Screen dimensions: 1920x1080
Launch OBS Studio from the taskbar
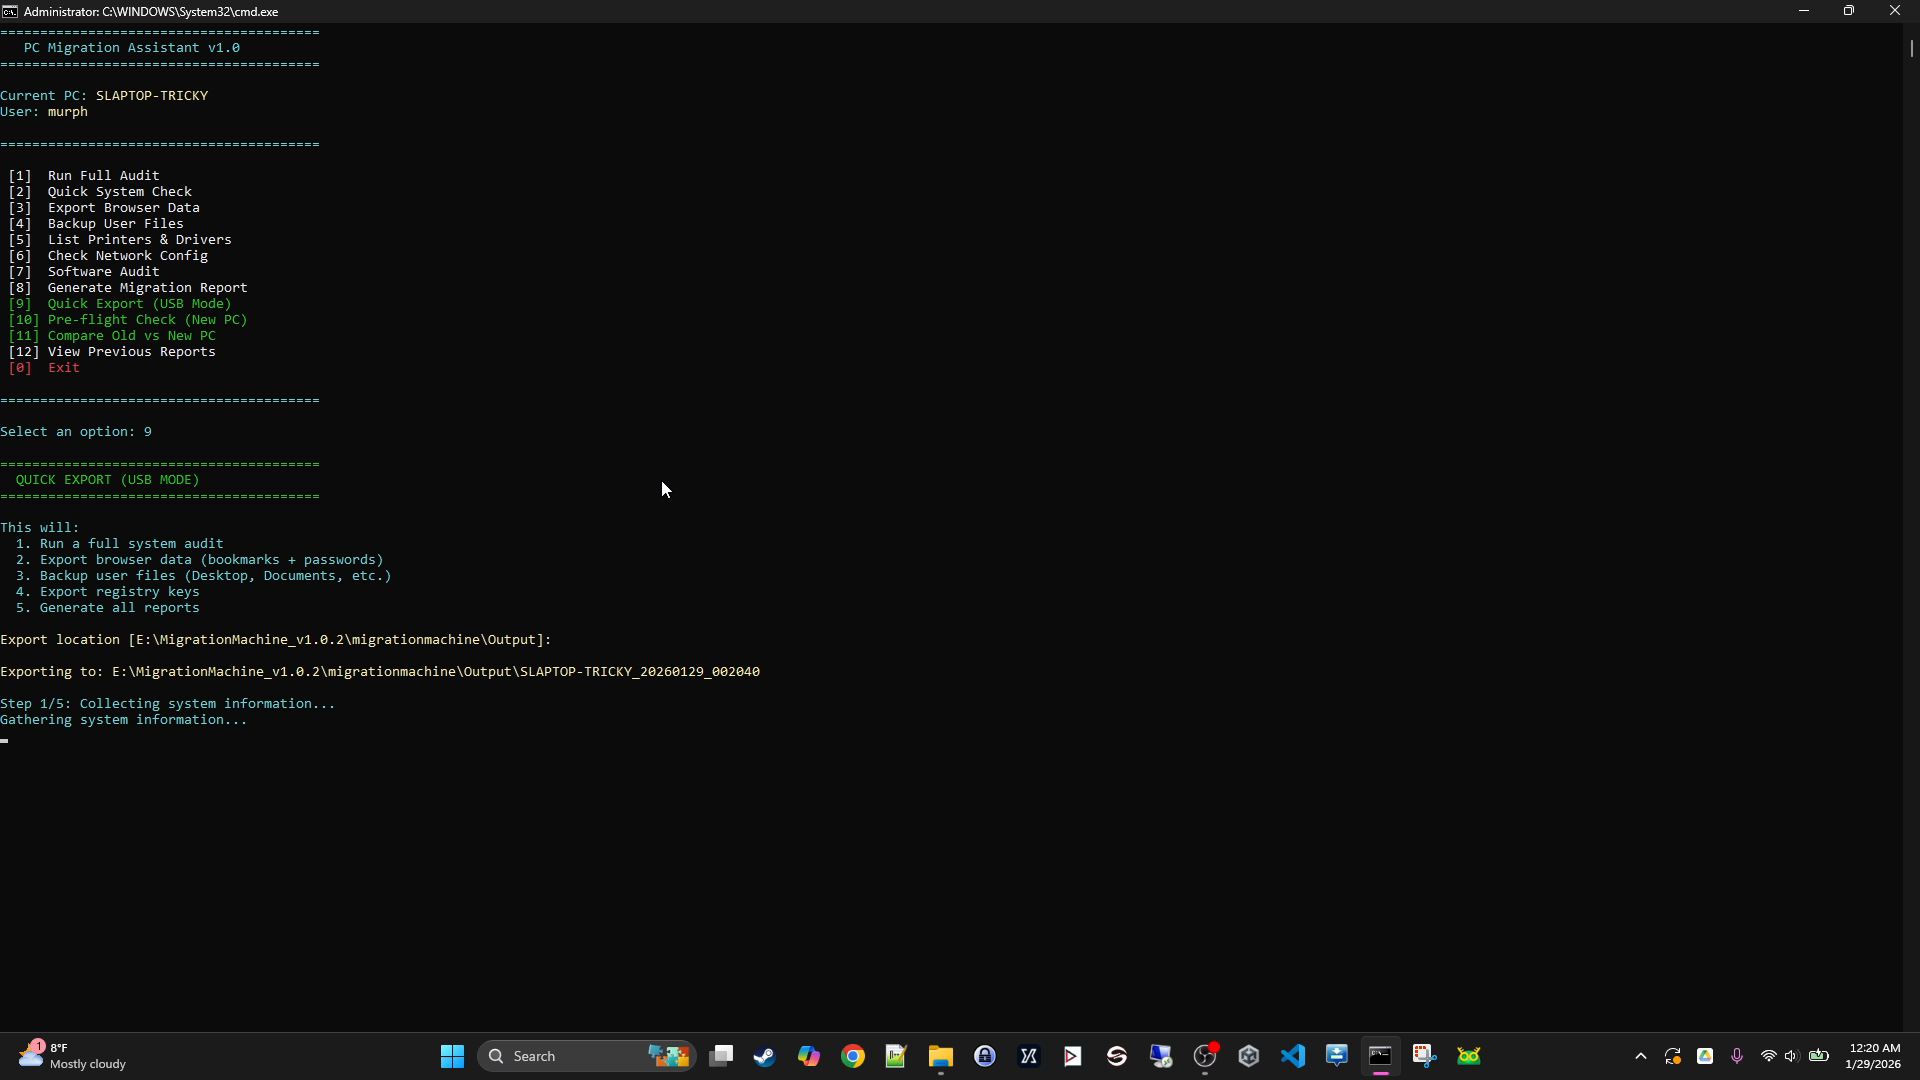click(x=1205, y=1056)
